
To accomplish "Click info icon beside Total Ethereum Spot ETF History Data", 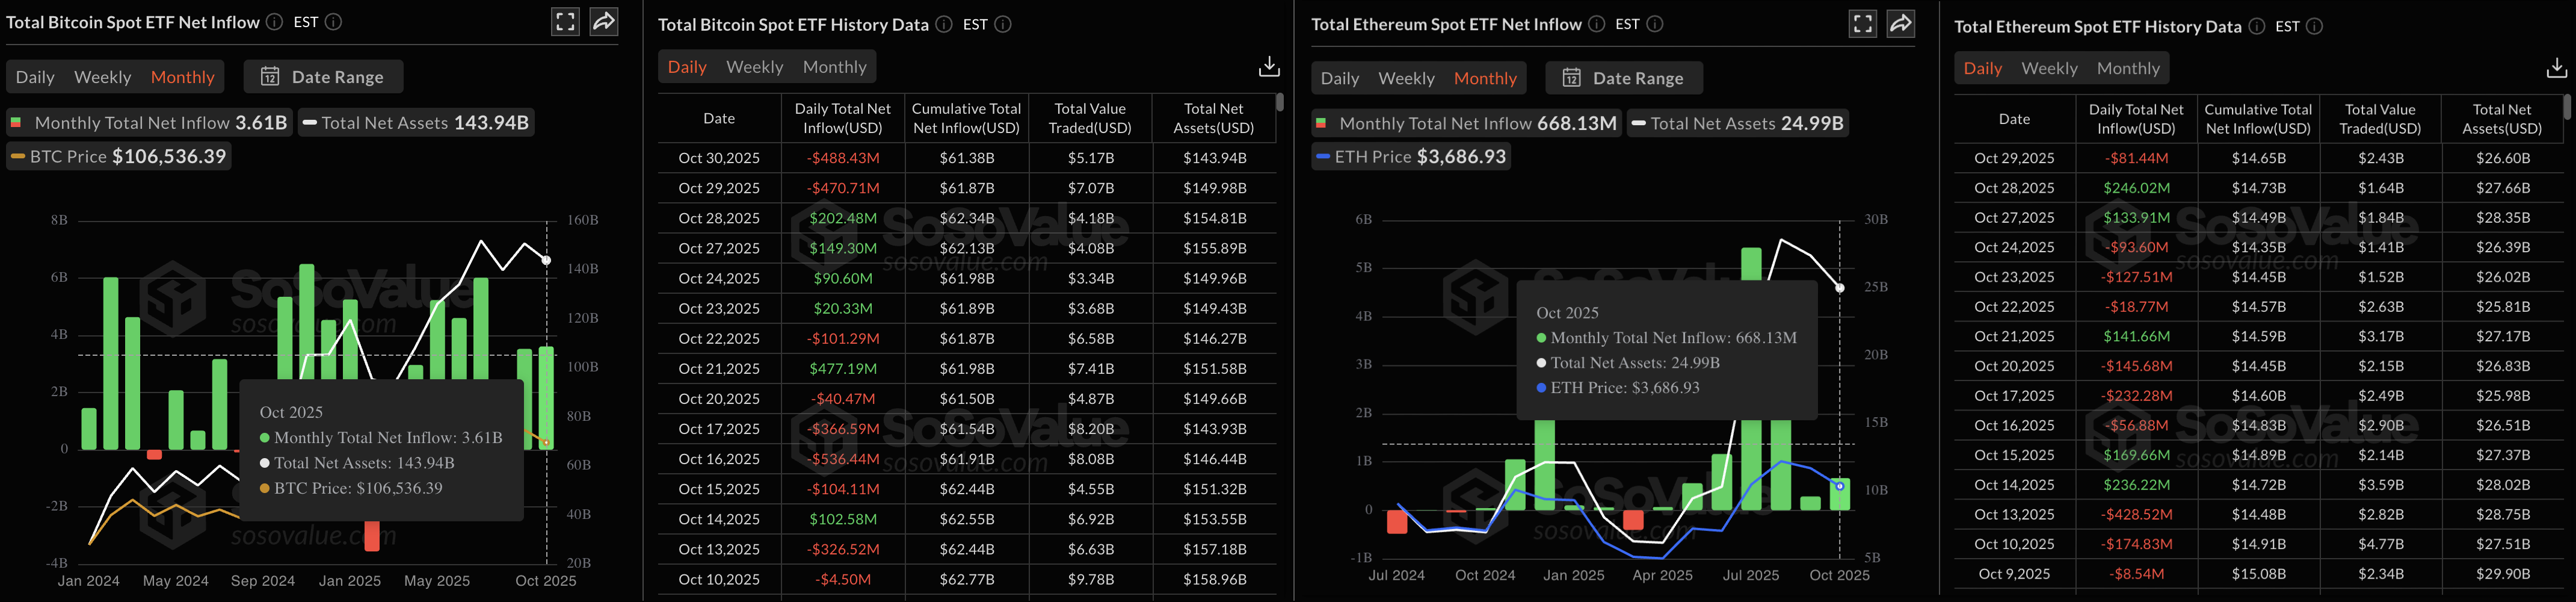I will point(2257,26).
